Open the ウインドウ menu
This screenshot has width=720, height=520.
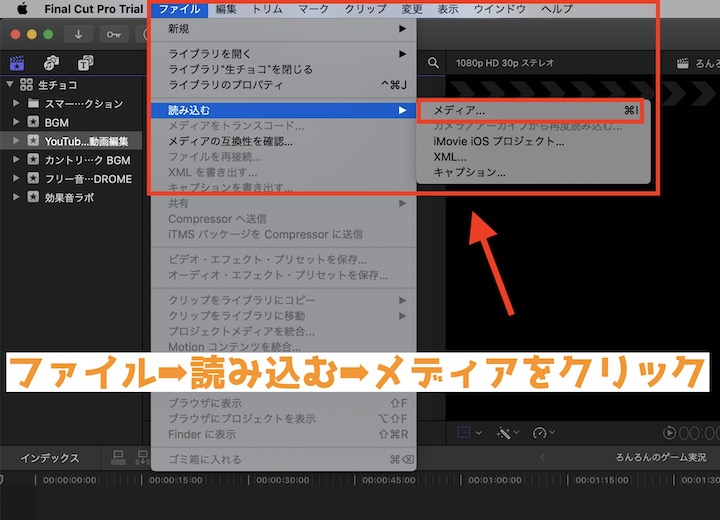(500, 9)
